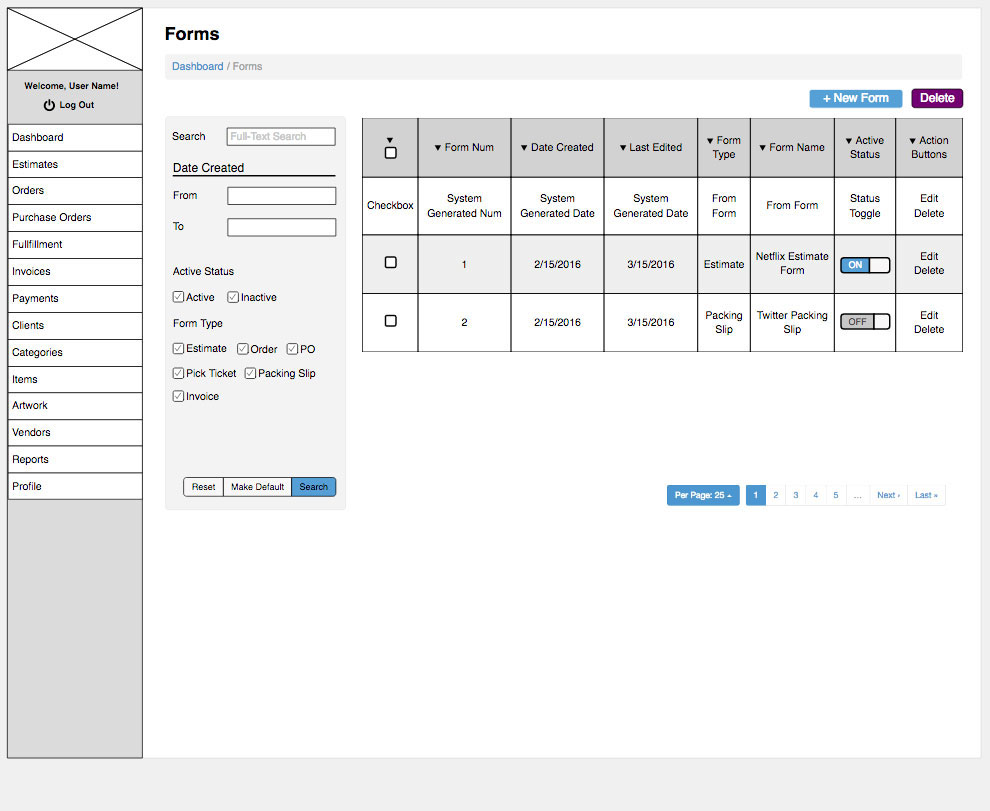Click sort arrow on Action Buttons column

coord(912,141)
